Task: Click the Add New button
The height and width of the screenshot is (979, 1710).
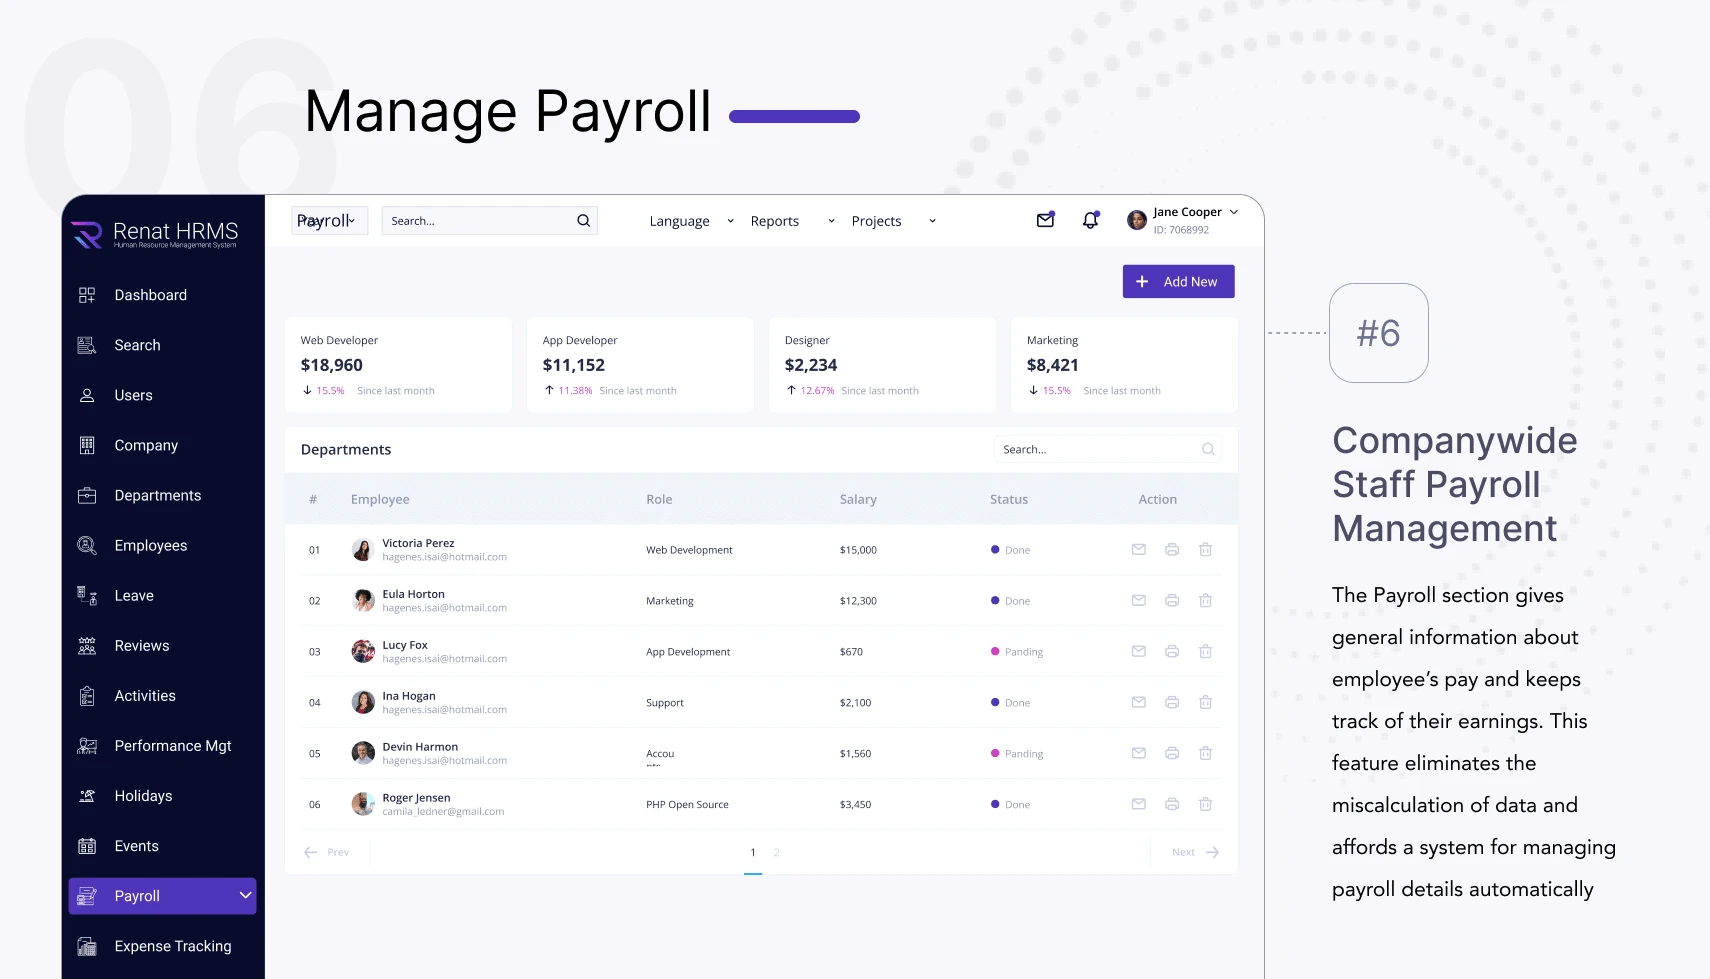Action: click(1178, 282)
